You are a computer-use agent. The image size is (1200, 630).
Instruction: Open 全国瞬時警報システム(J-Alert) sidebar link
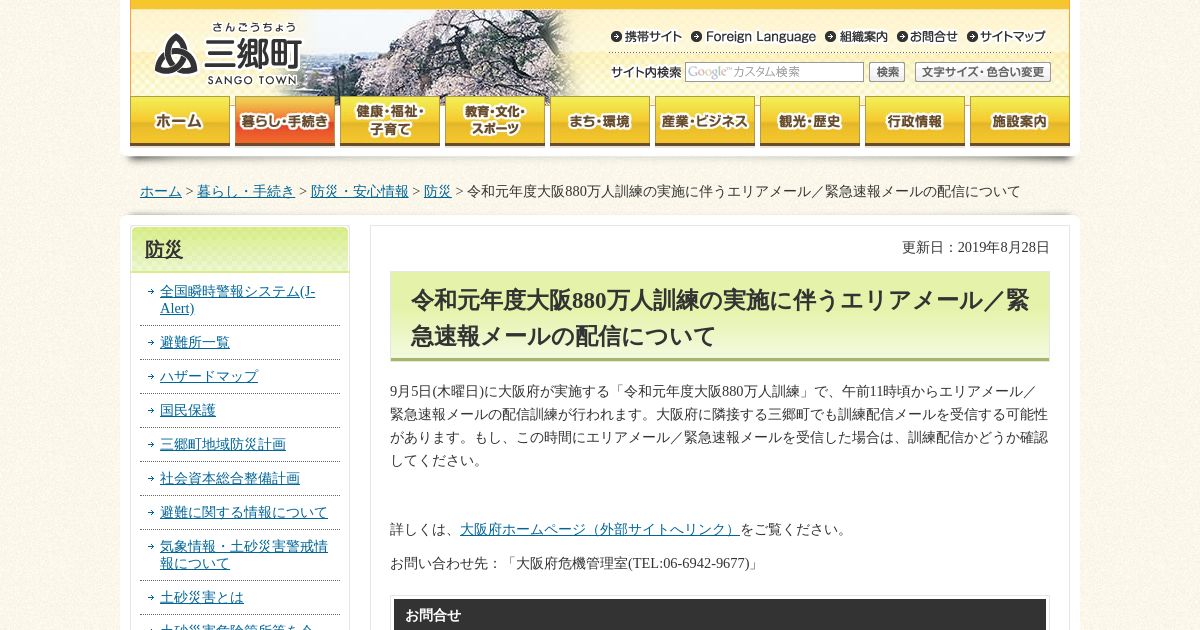(237, 300)
